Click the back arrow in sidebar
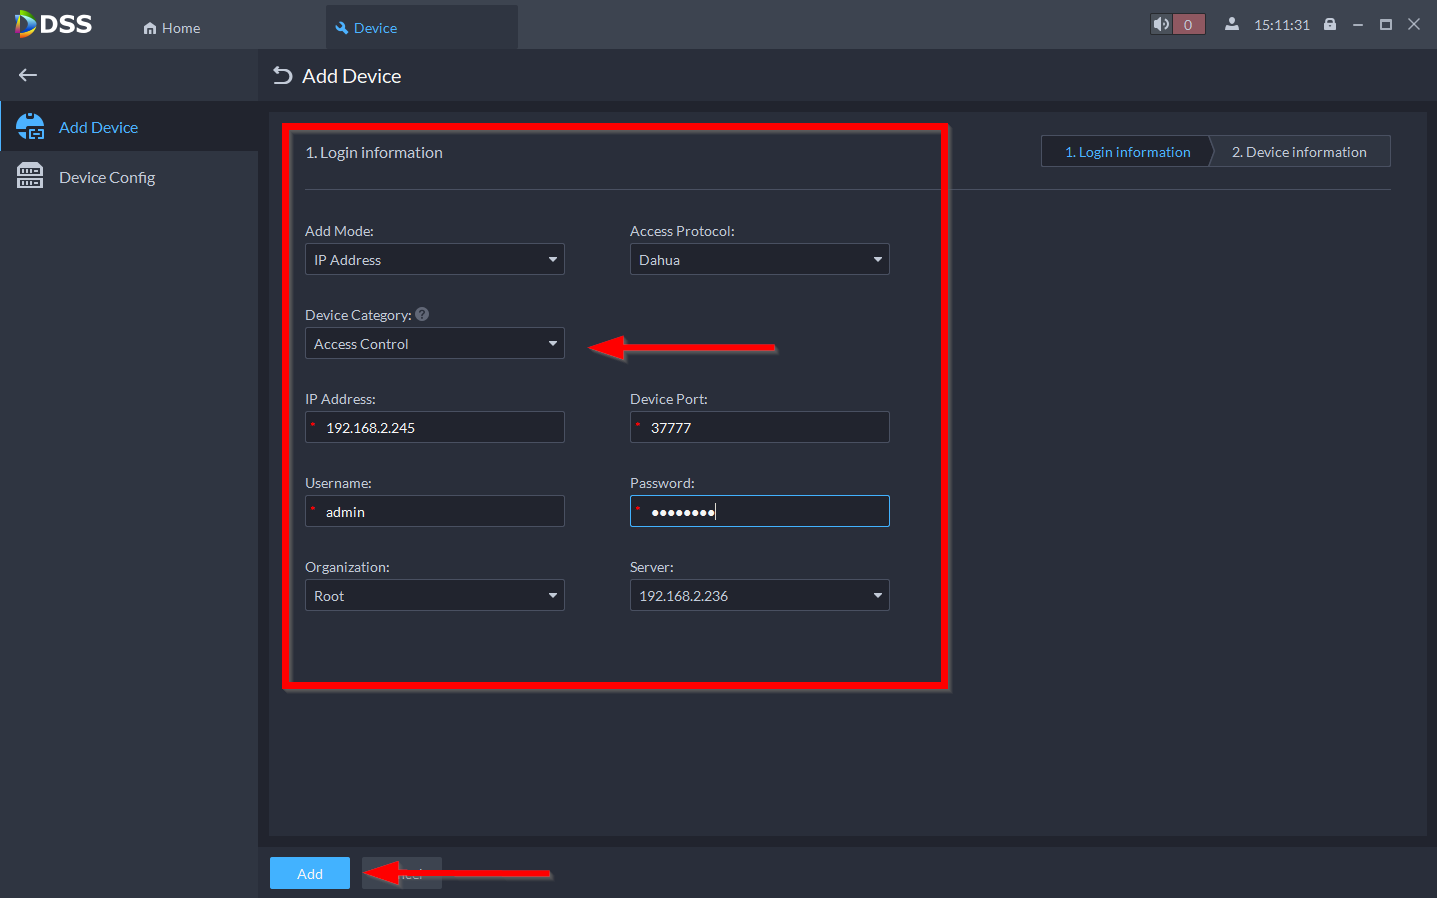 (28, 75)
